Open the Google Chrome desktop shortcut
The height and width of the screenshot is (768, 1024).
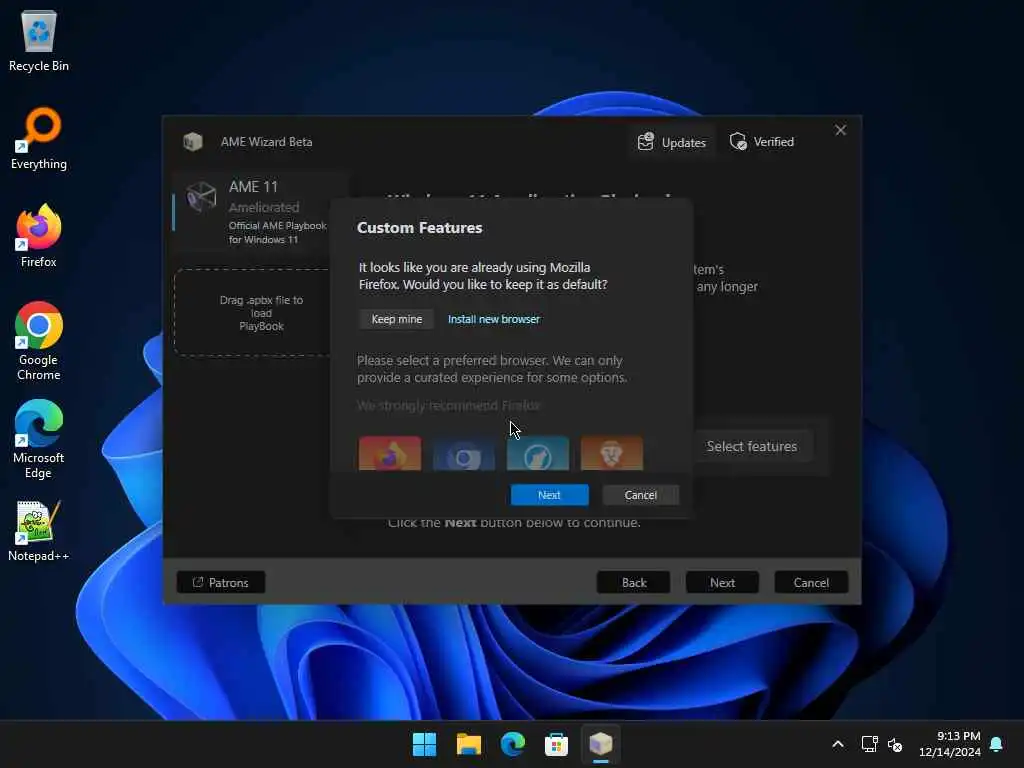39,341
